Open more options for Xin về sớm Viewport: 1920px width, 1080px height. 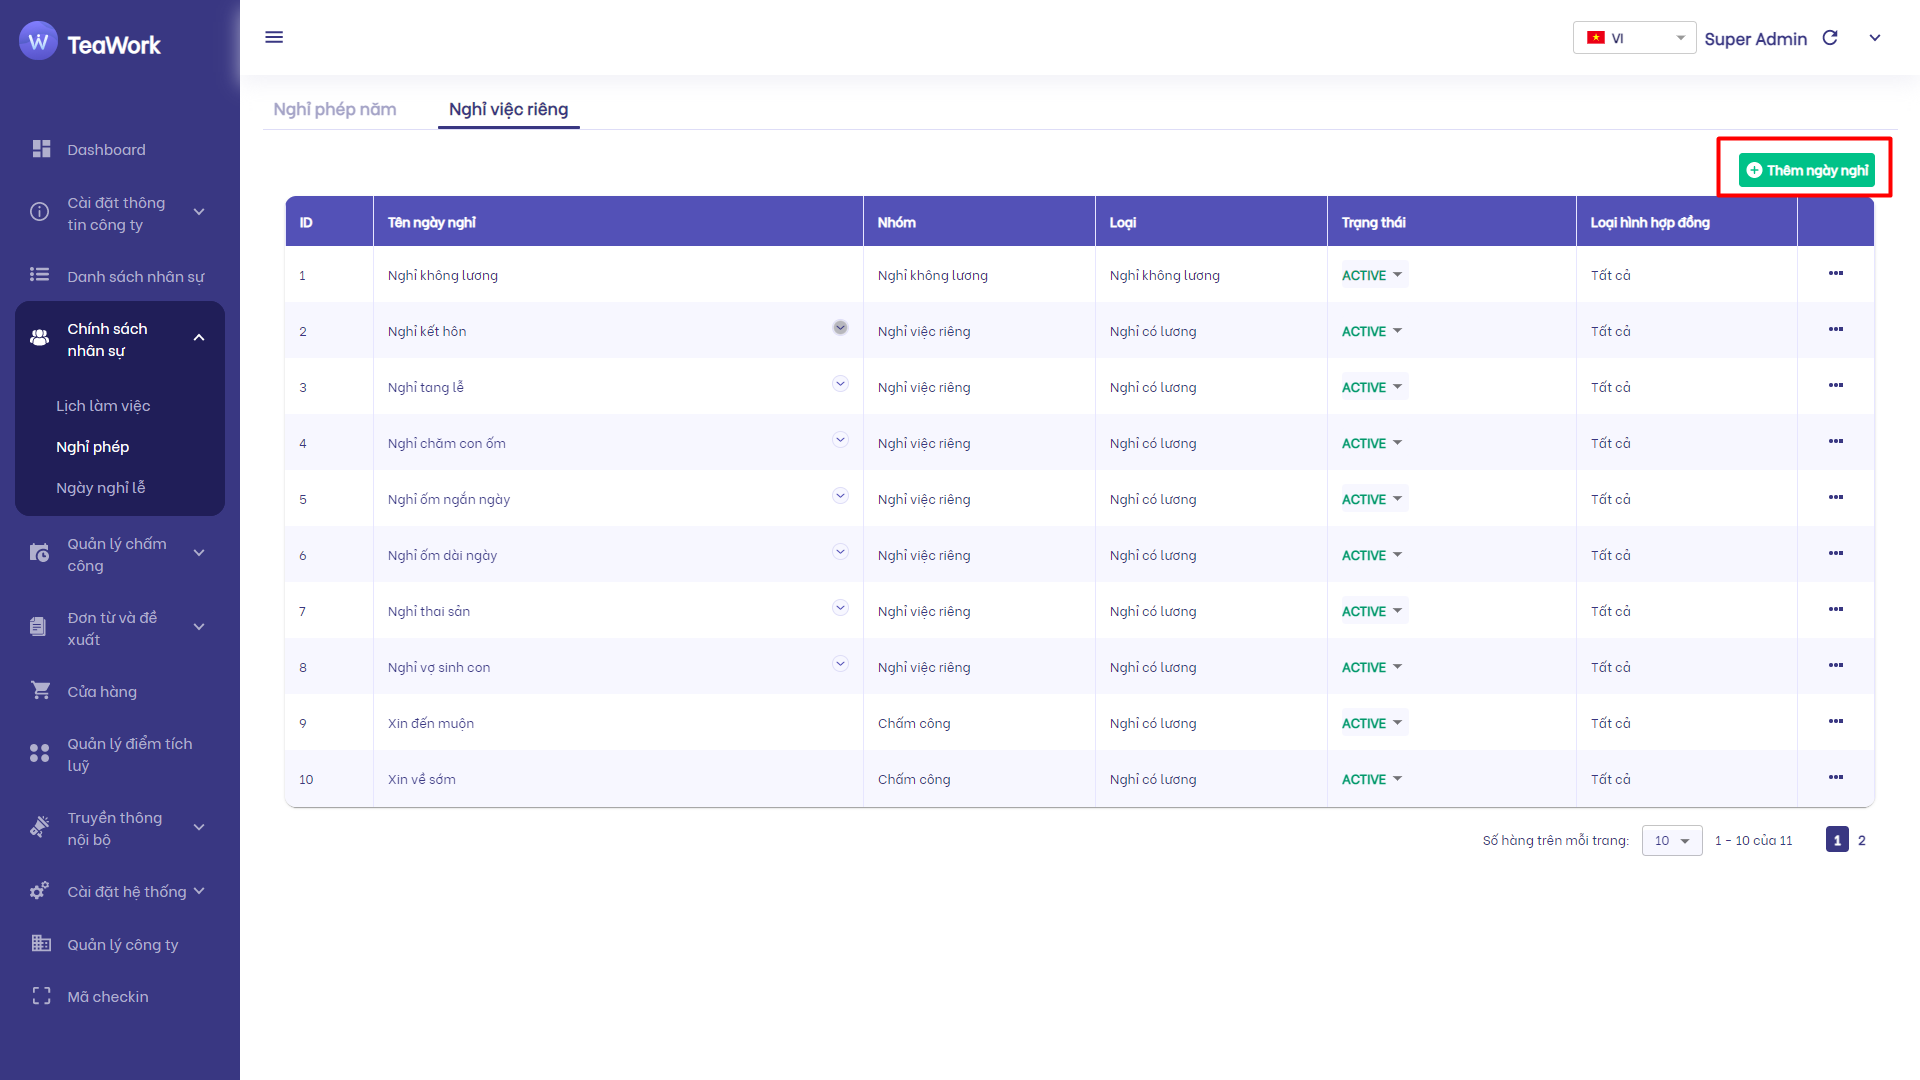[1836, 777]
